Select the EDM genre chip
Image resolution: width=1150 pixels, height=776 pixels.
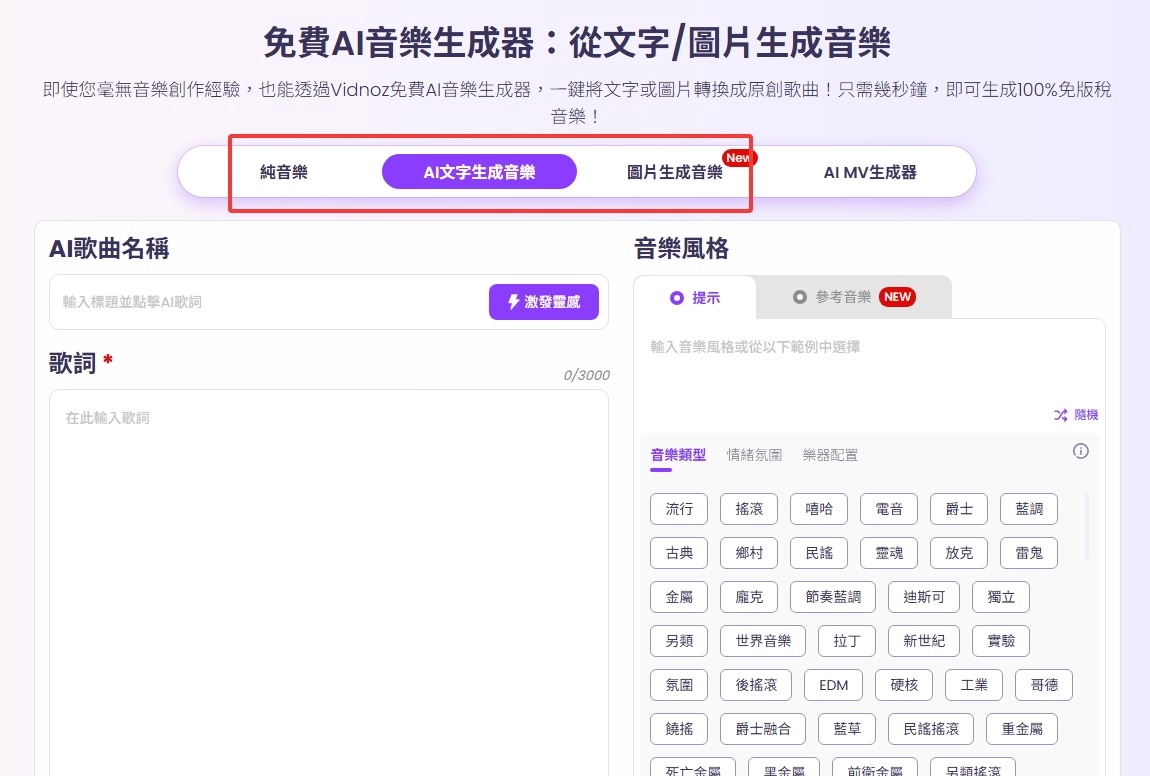(833, 684)
